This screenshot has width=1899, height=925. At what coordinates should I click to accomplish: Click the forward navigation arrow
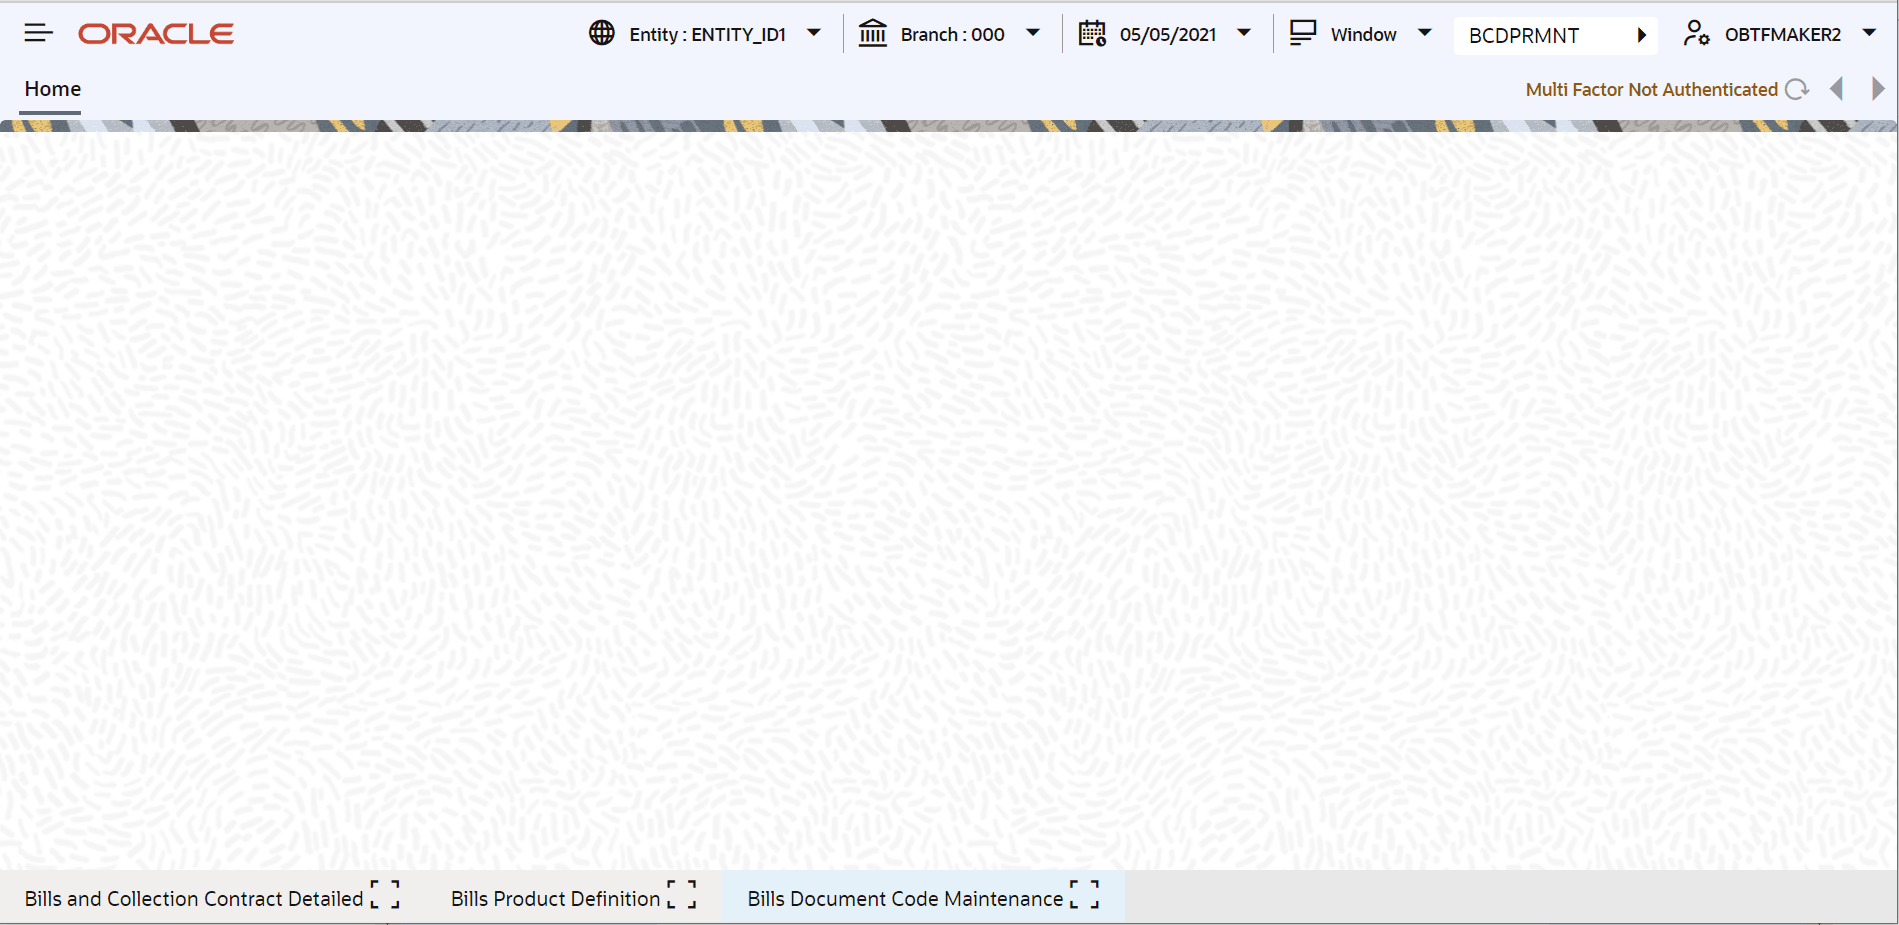(1877, 88)
